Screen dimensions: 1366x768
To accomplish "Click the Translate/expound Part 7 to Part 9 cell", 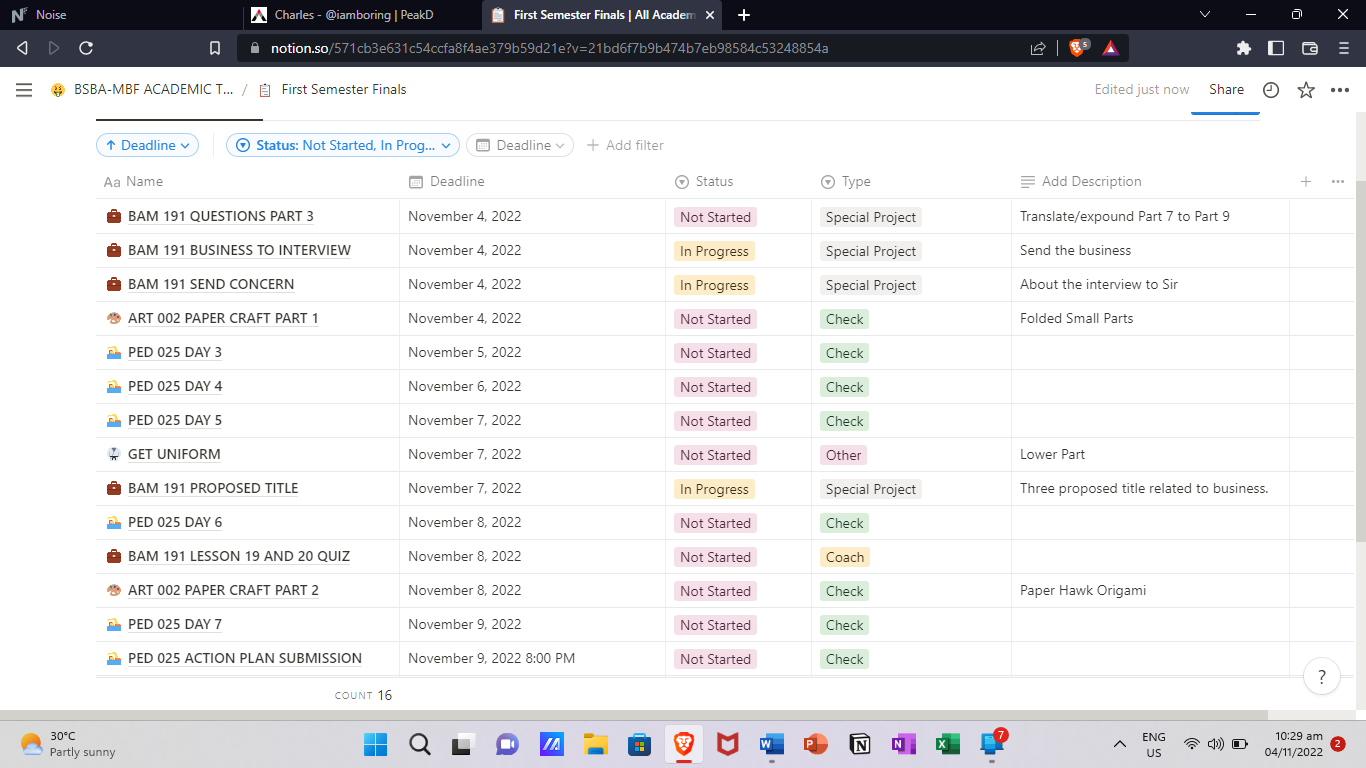I will [1150, 217].
